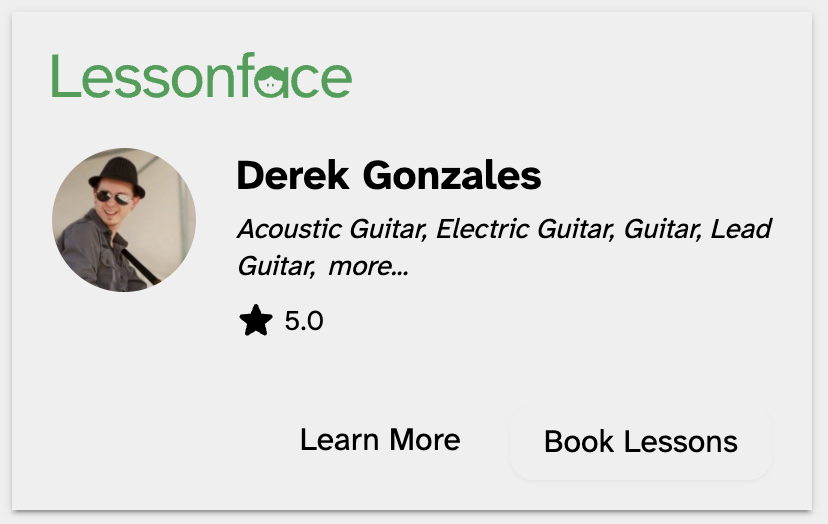This screenshot has height=524, width=828.
Task: Click the sunglasses in the profile picture
Action: [x=111, y=197]
